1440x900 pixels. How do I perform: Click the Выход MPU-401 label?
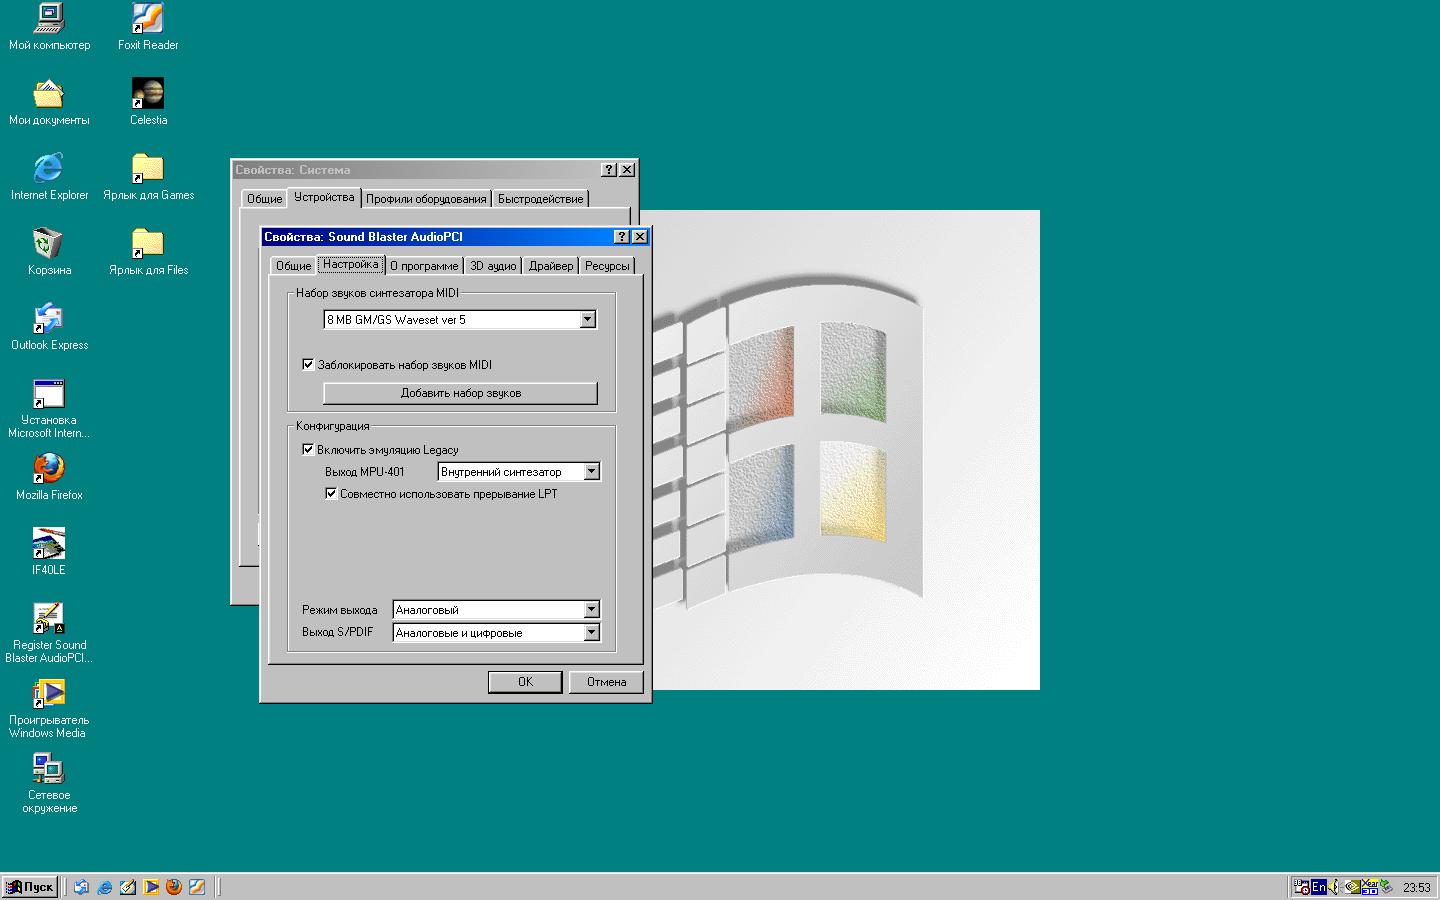(365, 472)
